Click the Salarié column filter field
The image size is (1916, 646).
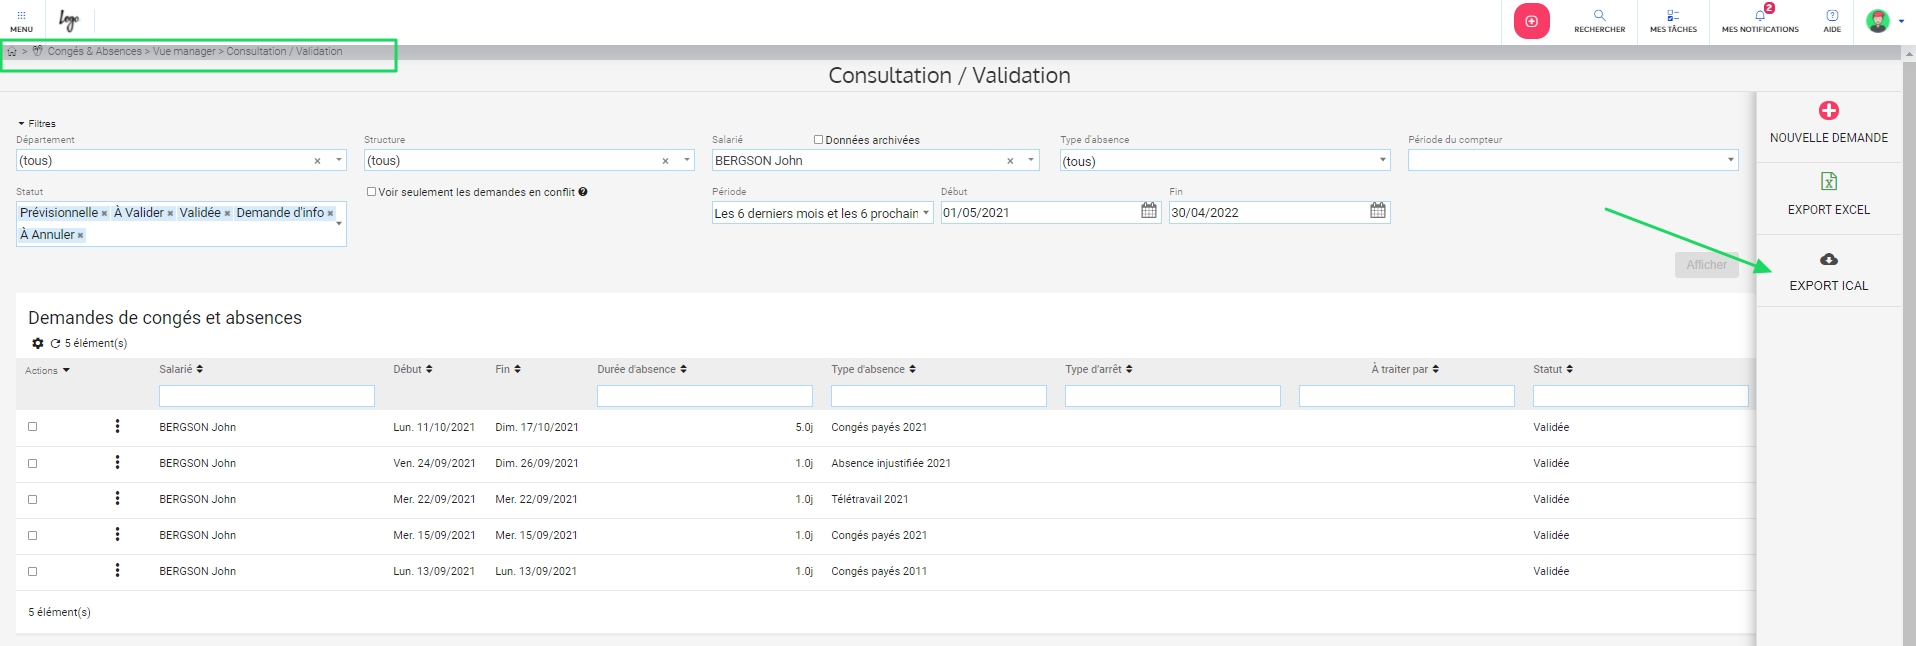[267, 397]
